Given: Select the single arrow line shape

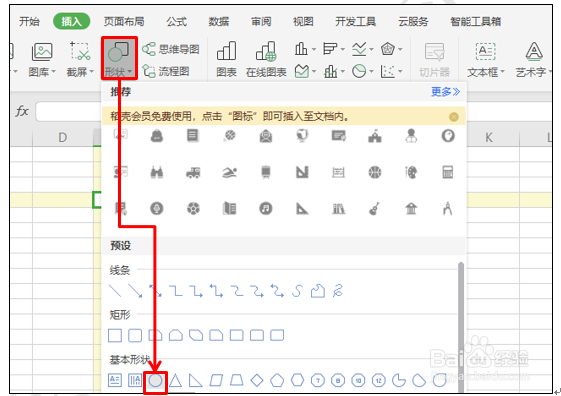Looking at the screenshot, I should coord(135,291).
